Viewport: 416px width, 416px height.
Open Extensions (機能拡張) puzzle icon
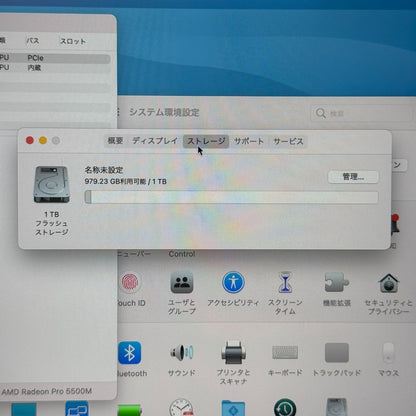click(x=337, y=283)
